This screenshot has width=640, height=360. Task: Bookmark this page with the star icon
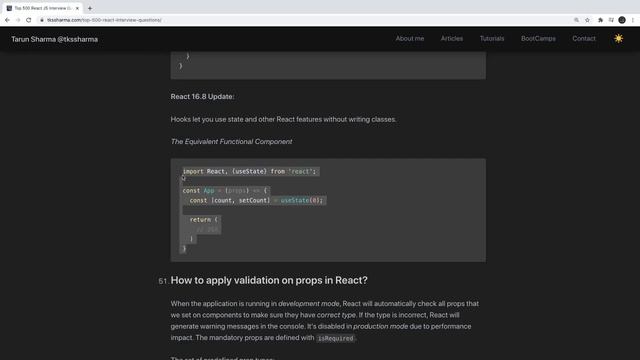(587, 20)
